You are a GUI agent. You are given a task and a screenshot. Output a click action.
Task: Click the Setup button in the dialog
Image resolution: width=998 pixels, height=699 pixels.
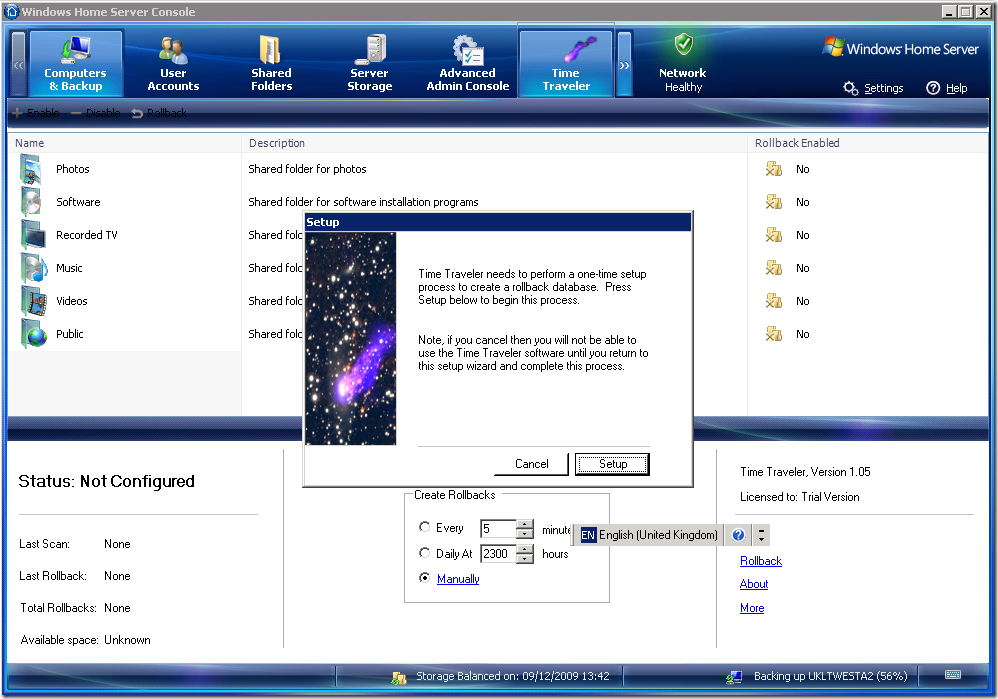click(612, 464)
